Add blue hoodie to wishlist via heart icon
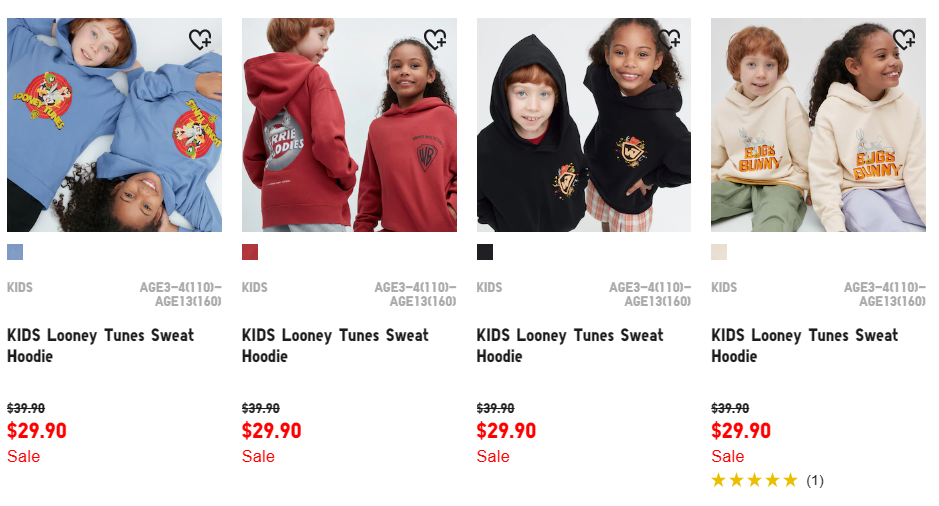The width and height of the screenshot is (939, 506). (x=200, y=40)
